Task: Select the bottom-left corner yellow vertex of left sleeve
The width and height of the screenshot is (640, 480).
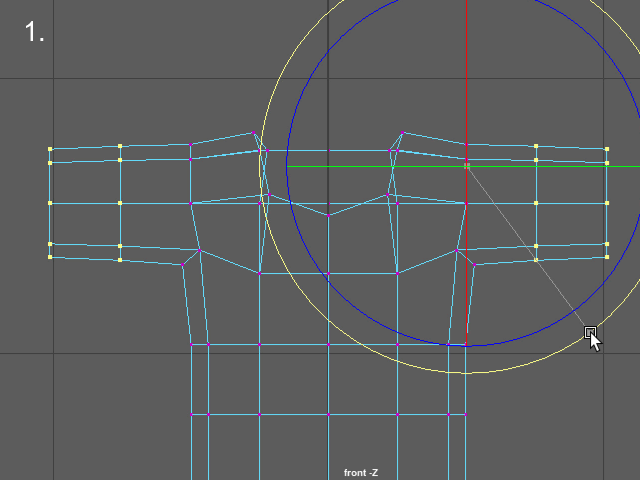Action: 50,256
